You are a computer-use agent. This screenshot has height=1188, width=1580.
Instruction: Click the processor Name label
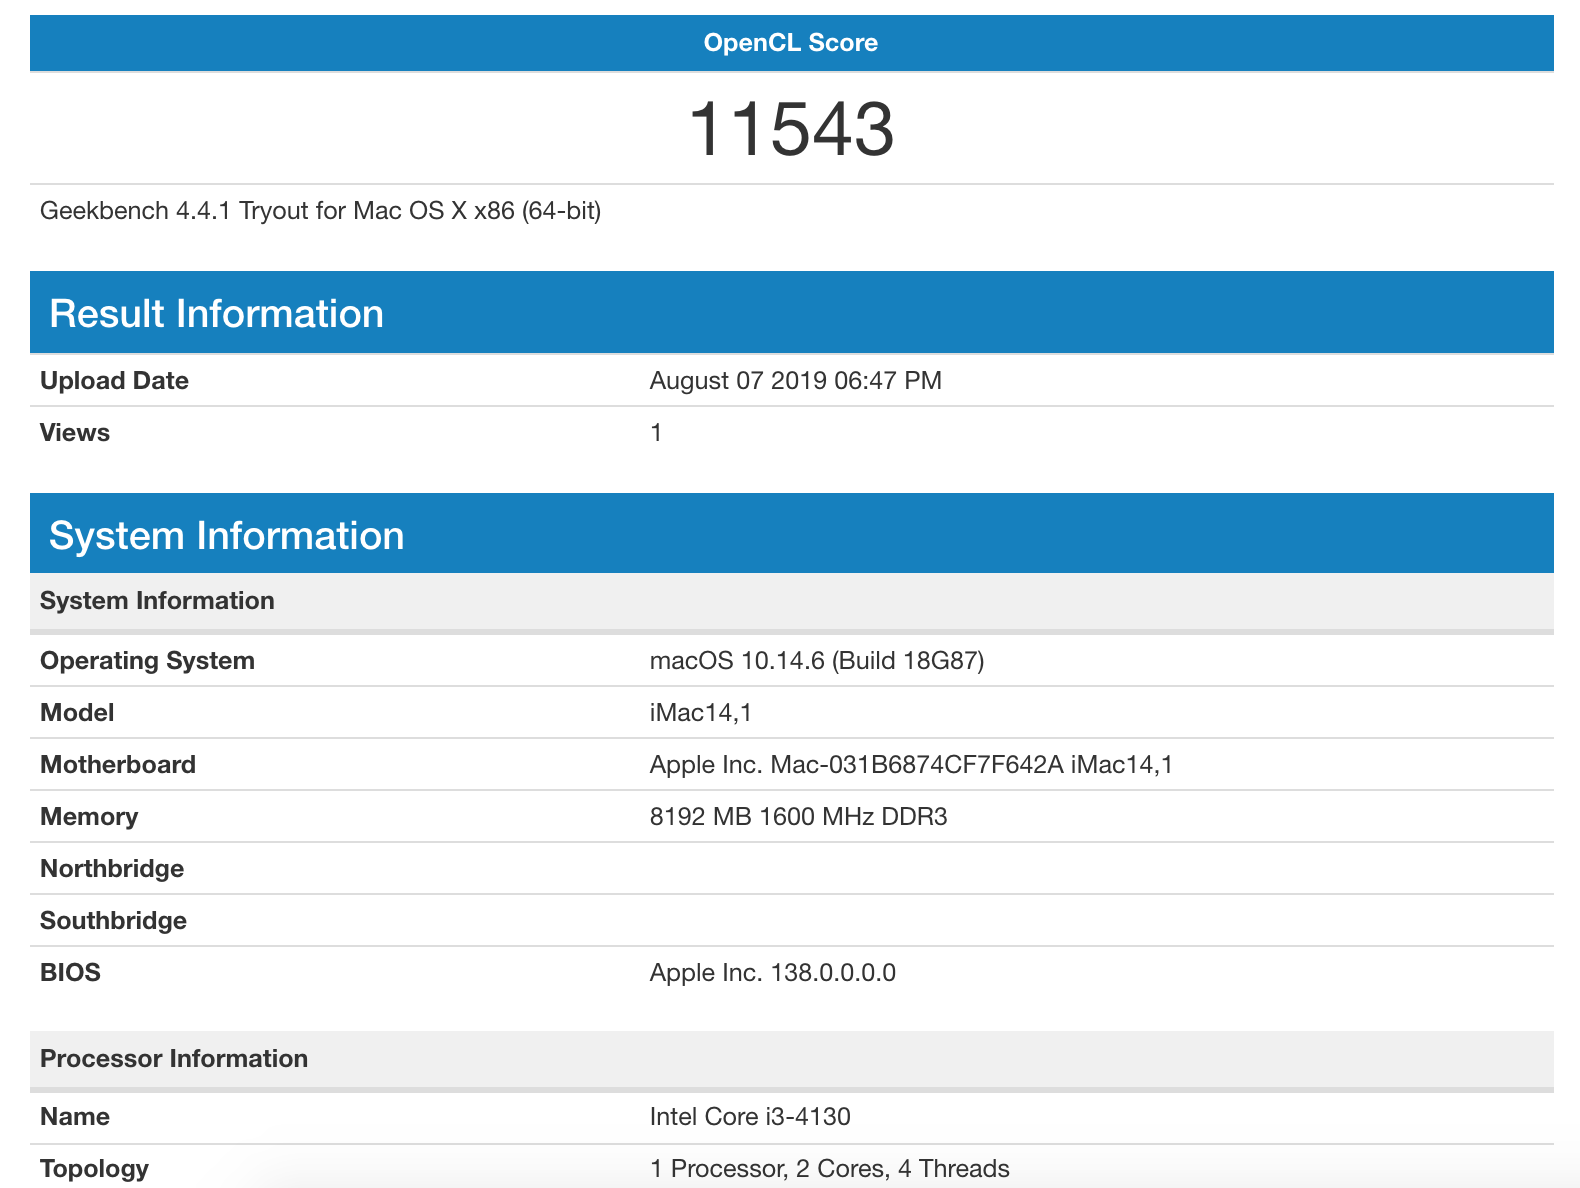[x=75, y=1117]
